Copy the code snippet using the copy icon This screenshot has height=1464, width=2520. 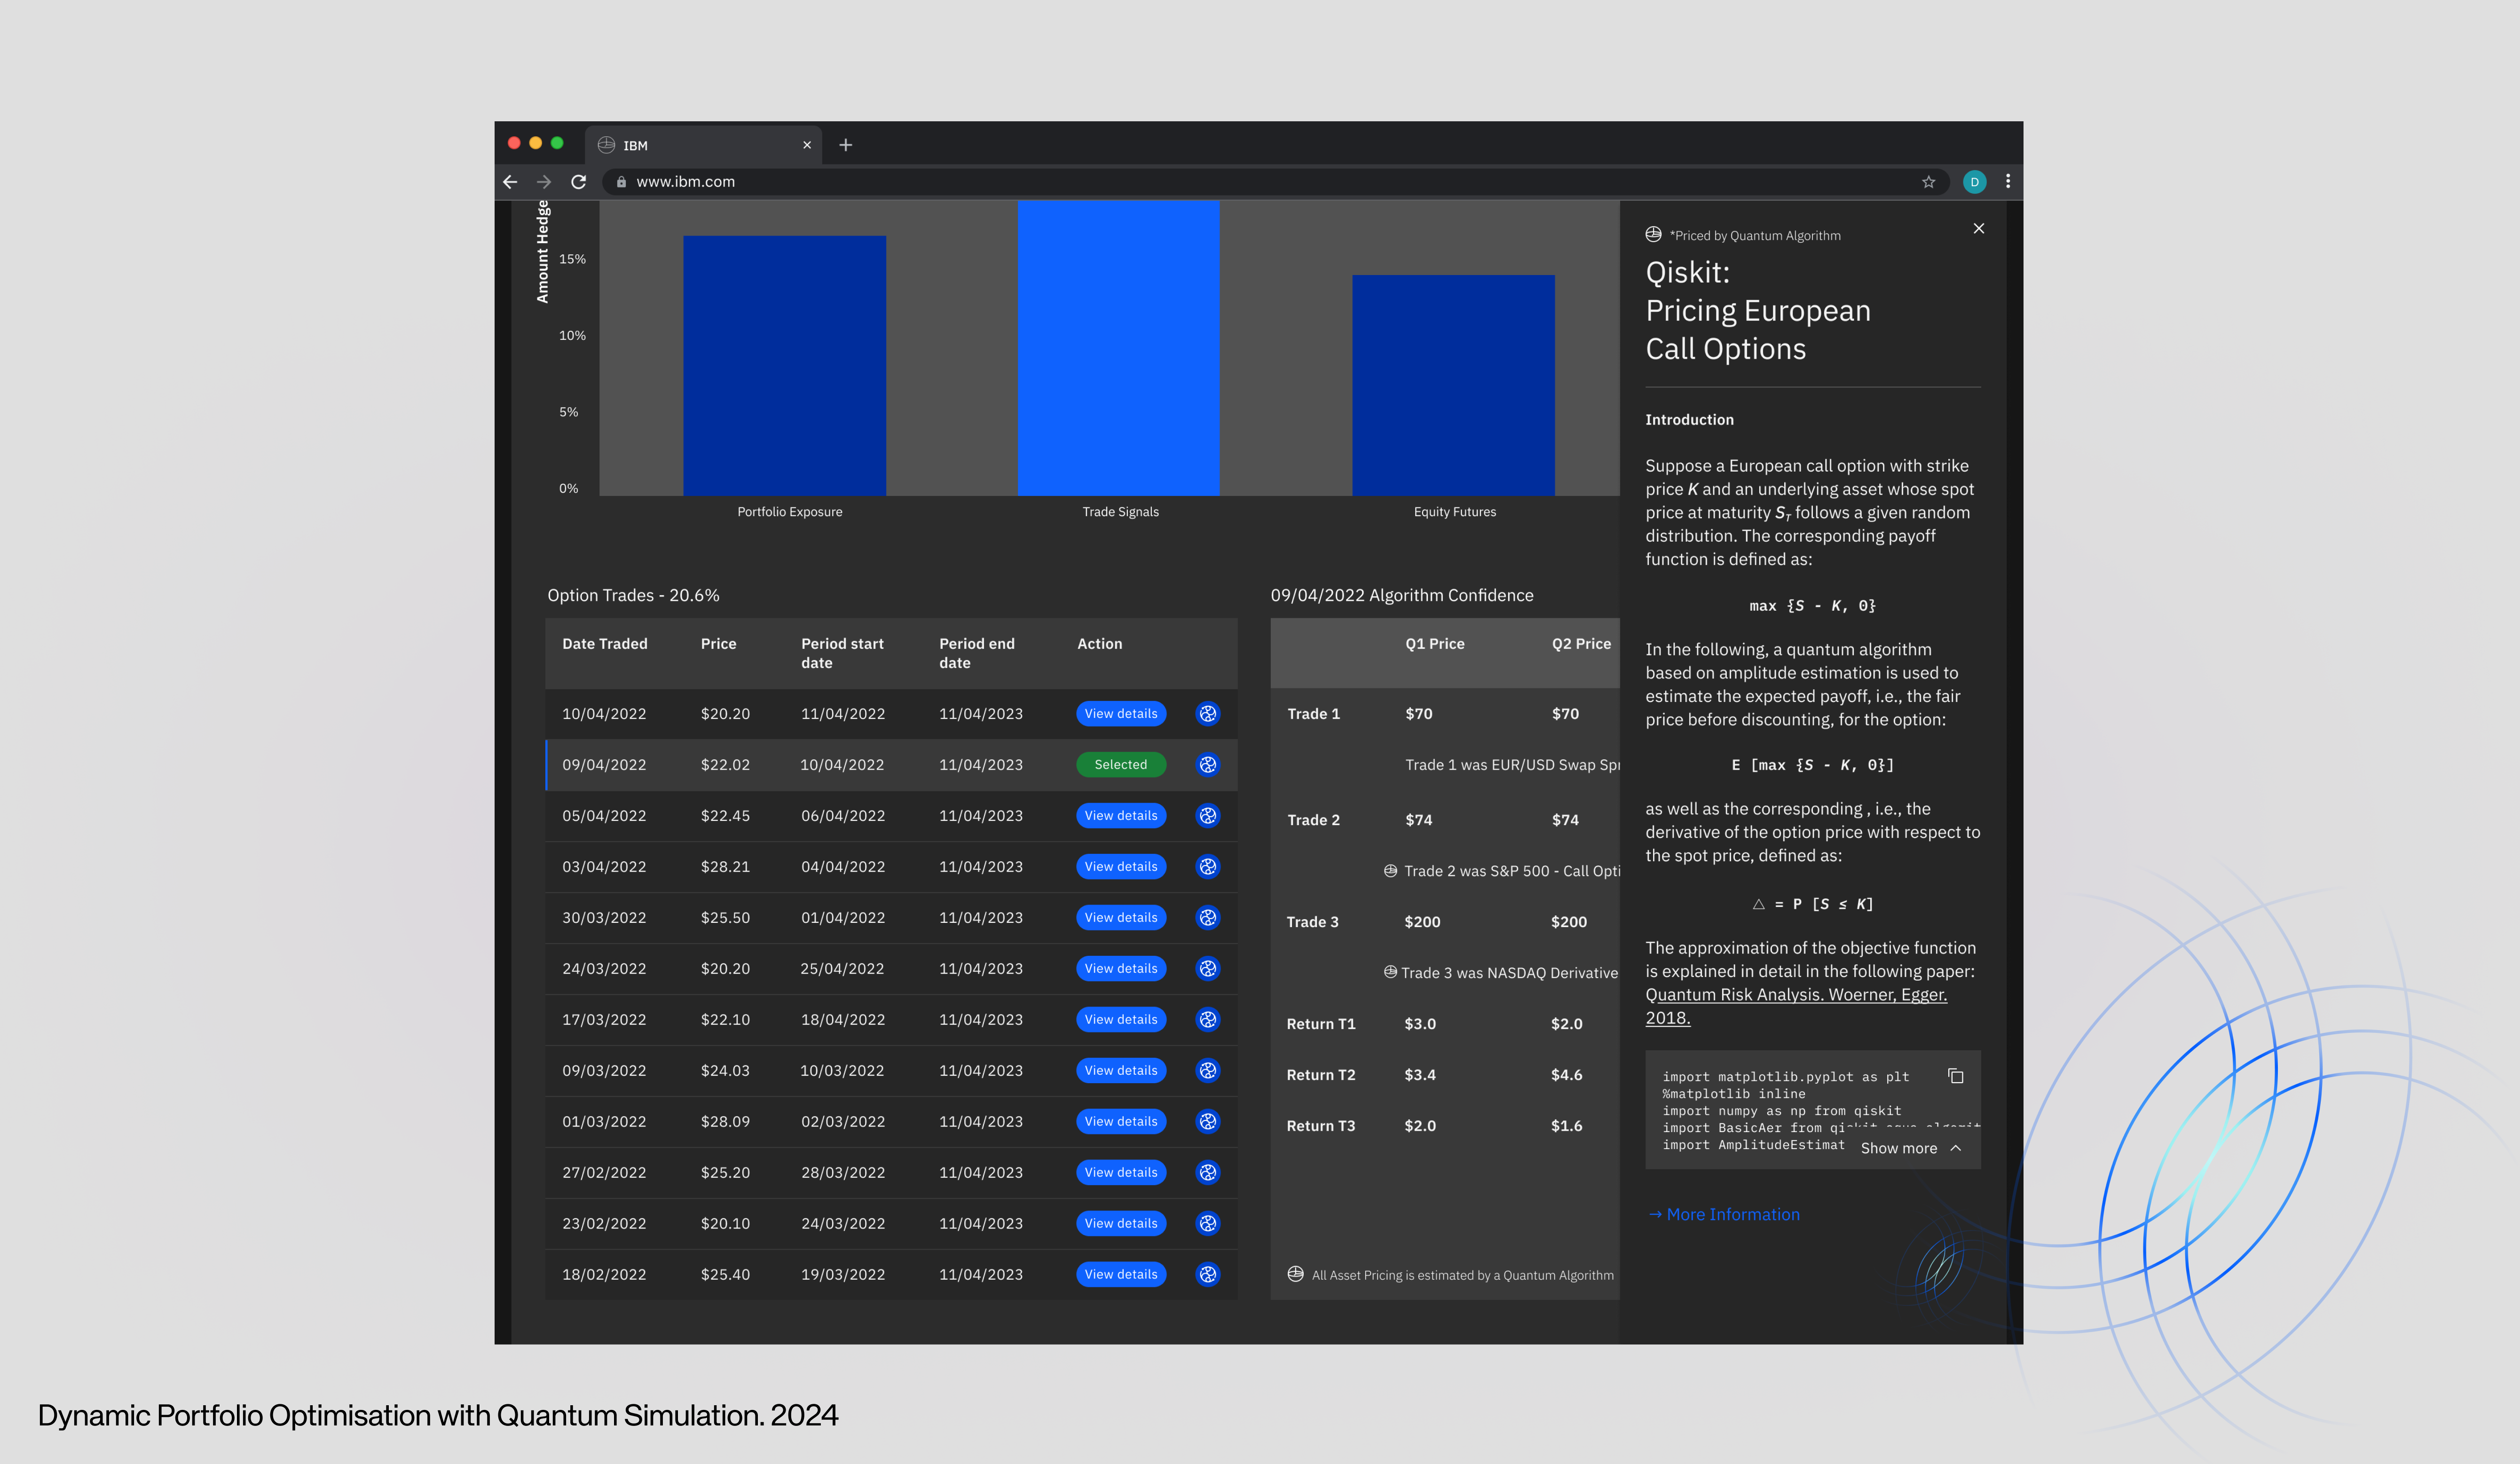[x=1955, y=1077]
